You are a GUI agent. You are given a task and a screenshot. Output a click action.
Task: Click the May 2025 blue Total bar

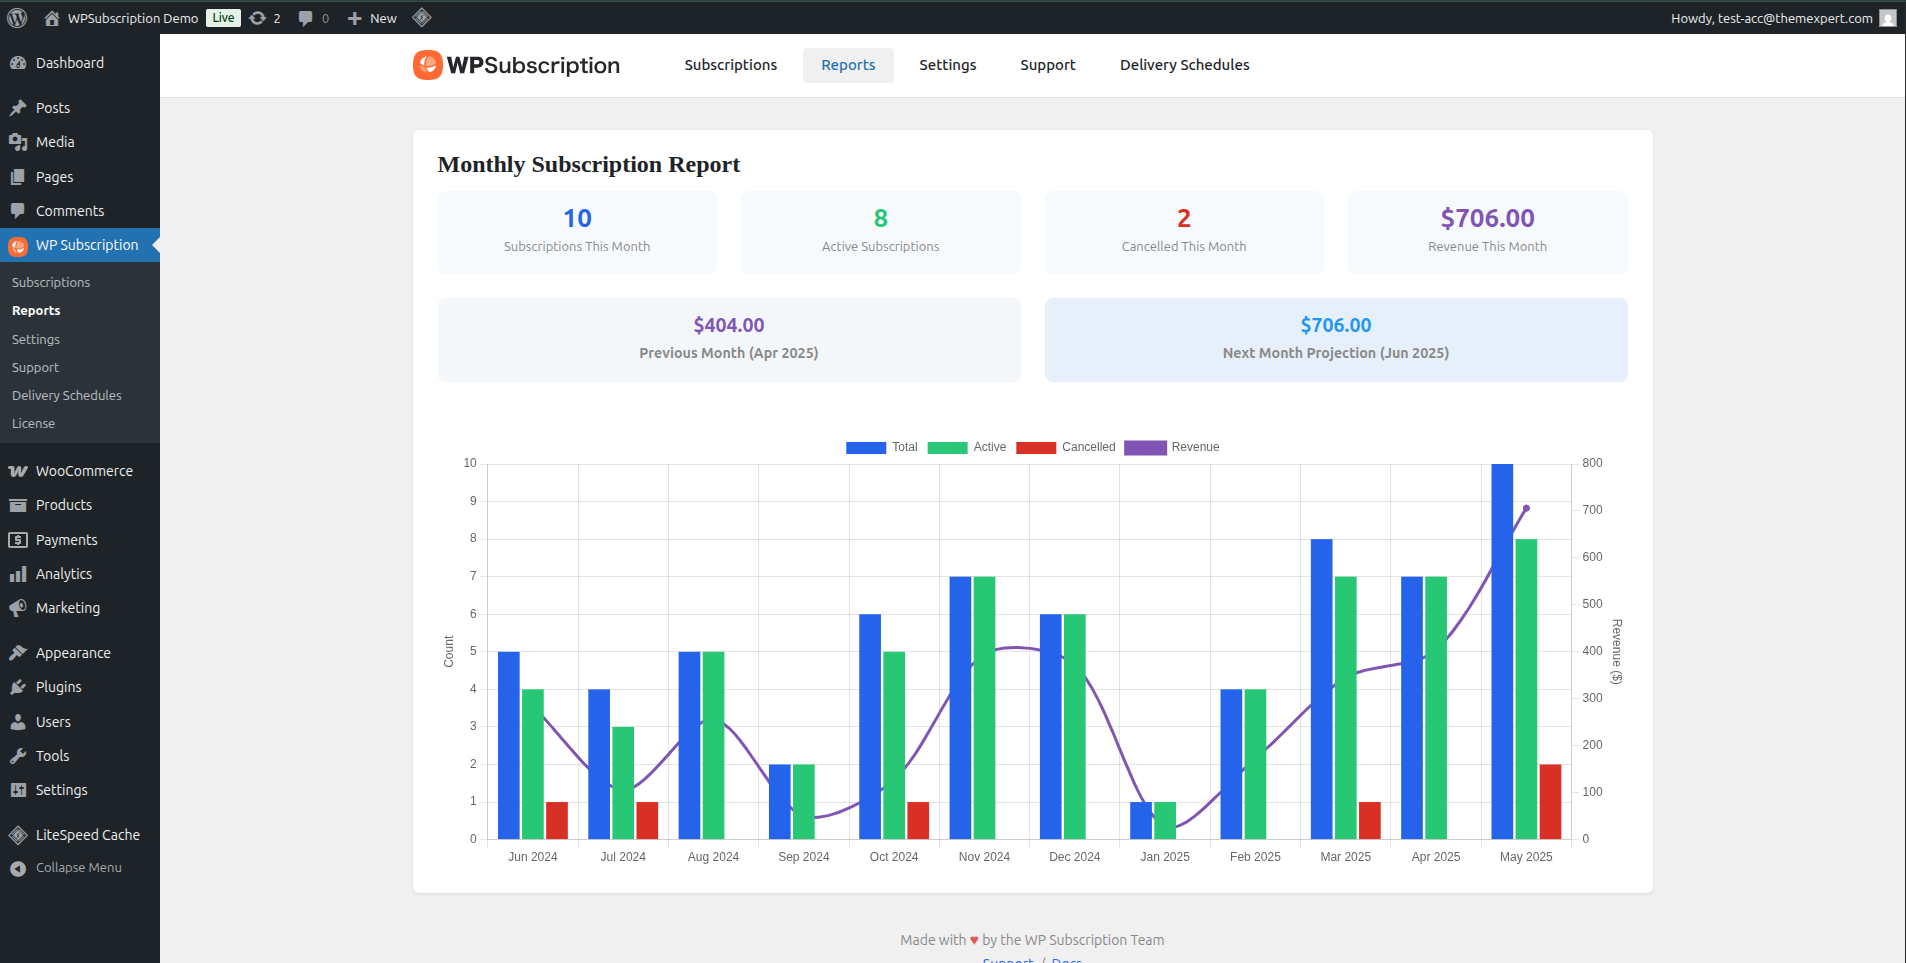click(x=1502, y=651)
